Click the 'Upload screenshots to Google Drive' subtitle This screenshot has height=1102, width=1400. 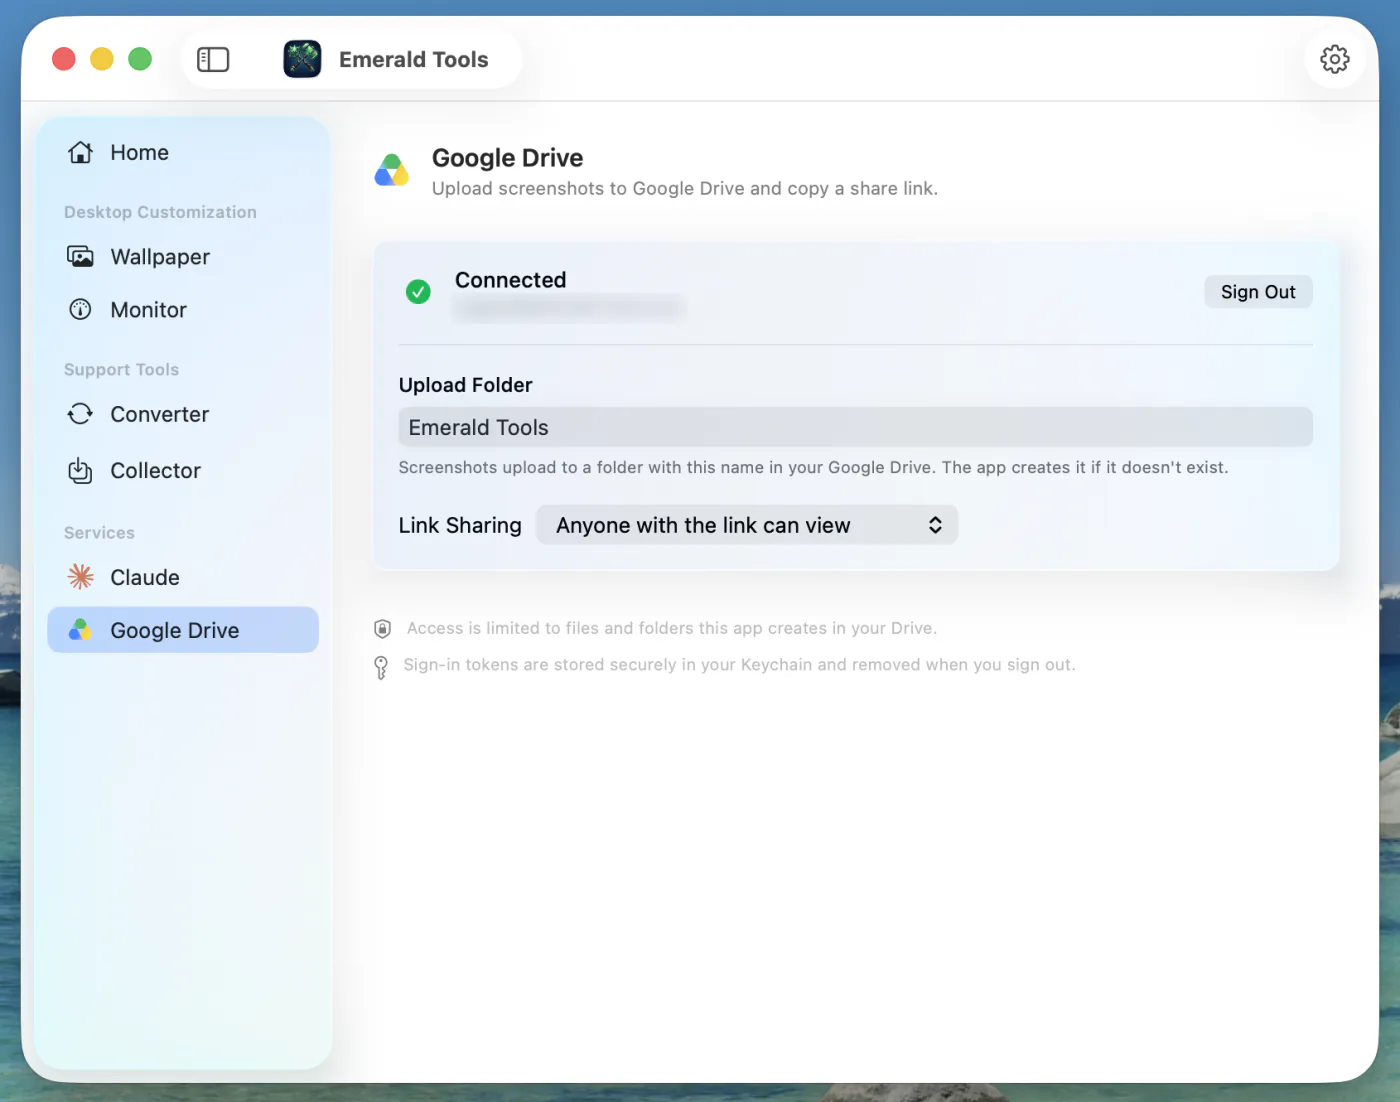tap(685, 188)
